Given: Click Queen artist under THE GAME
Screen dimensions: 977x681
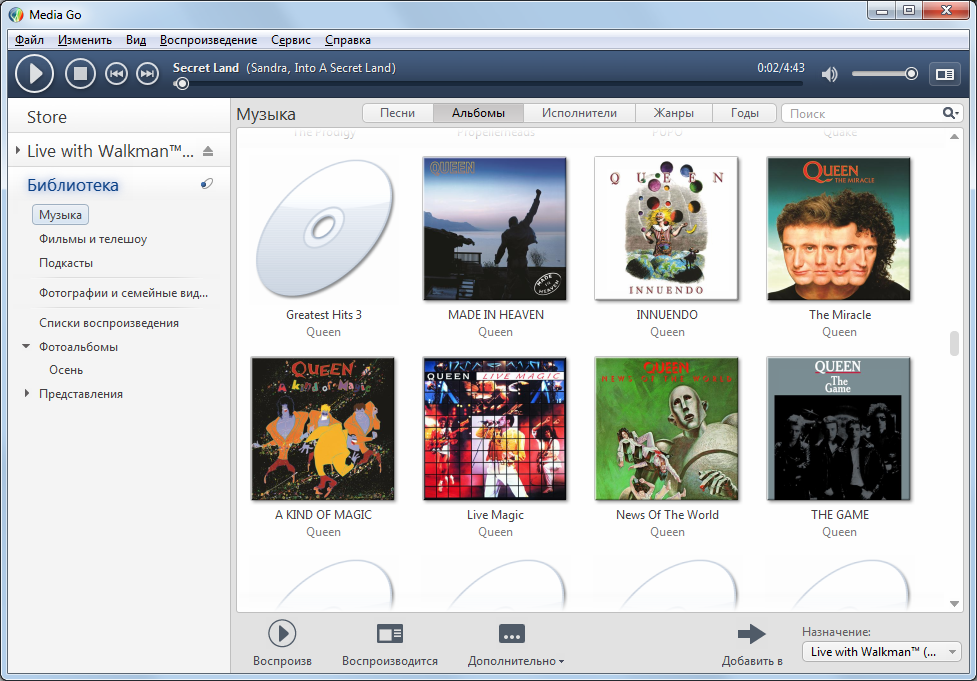Looking at the screenshot, I should pyautogui.click(x=839, y=532).
